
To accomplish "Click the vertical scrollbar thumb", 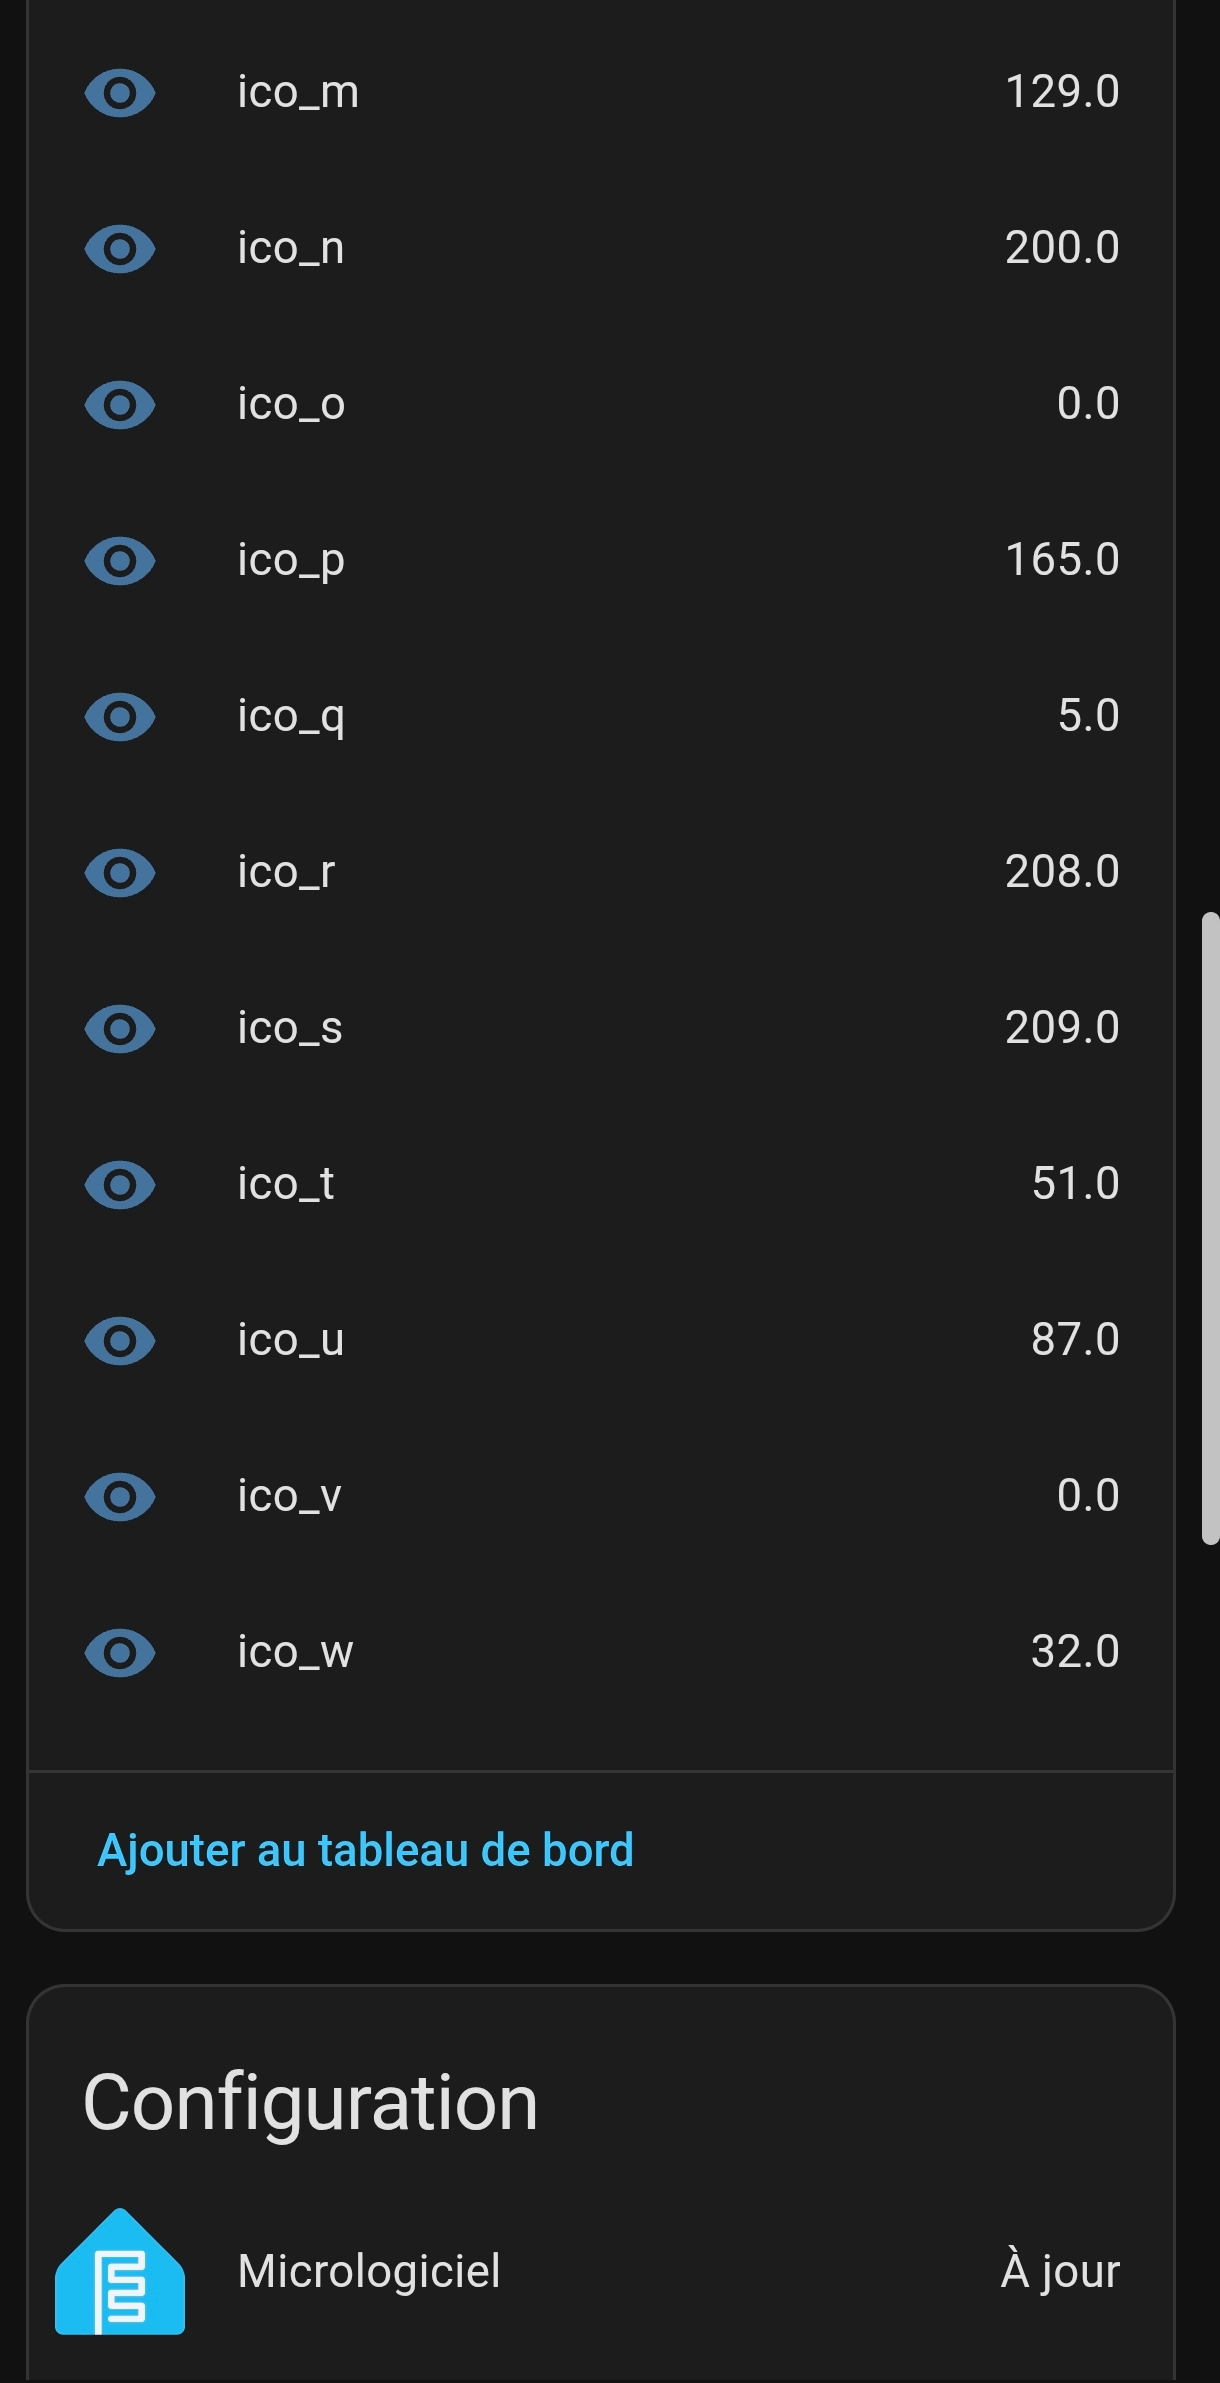I will tap(1210, 1228).
